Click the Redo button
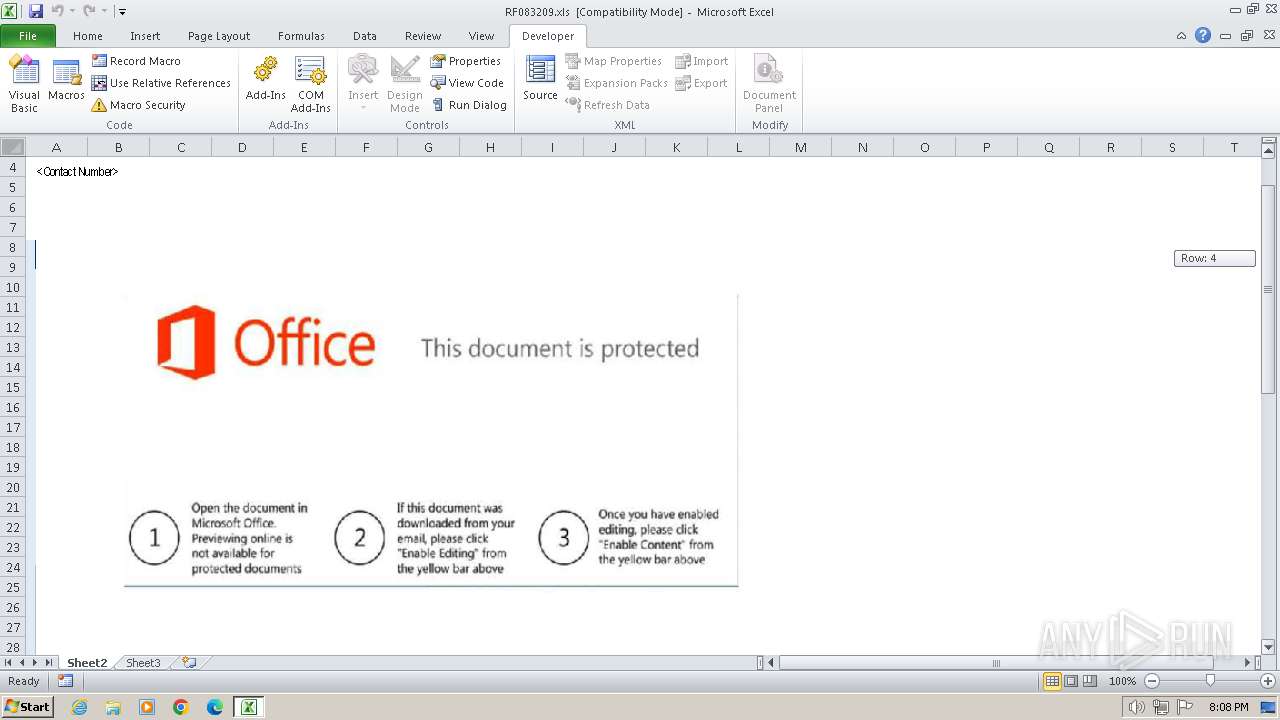 (x=89, y=11)
